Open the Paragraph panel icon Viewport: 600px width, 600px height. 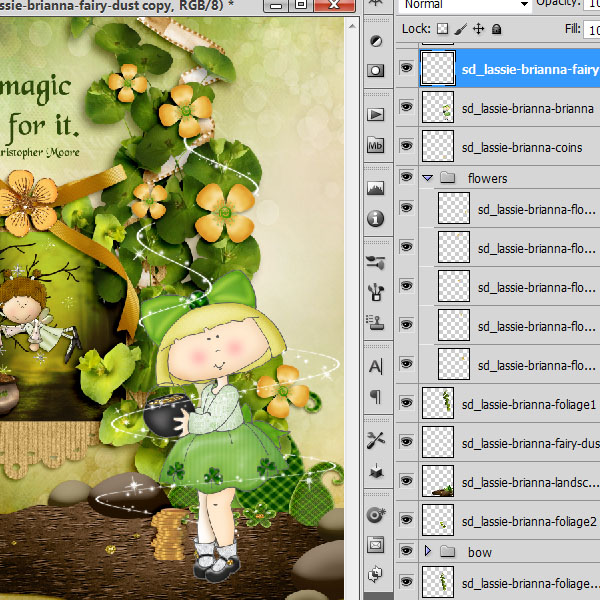coord(376,396)
